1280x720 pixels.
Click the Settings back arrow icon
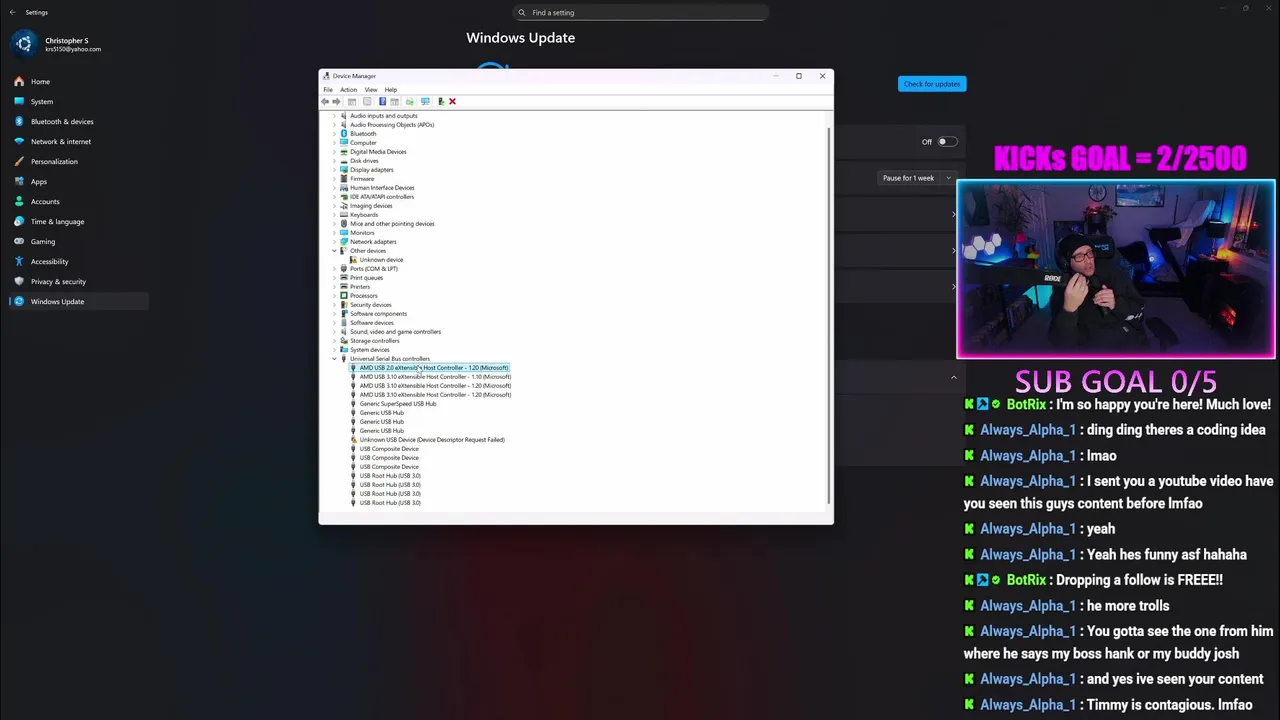tap(12, 12)
